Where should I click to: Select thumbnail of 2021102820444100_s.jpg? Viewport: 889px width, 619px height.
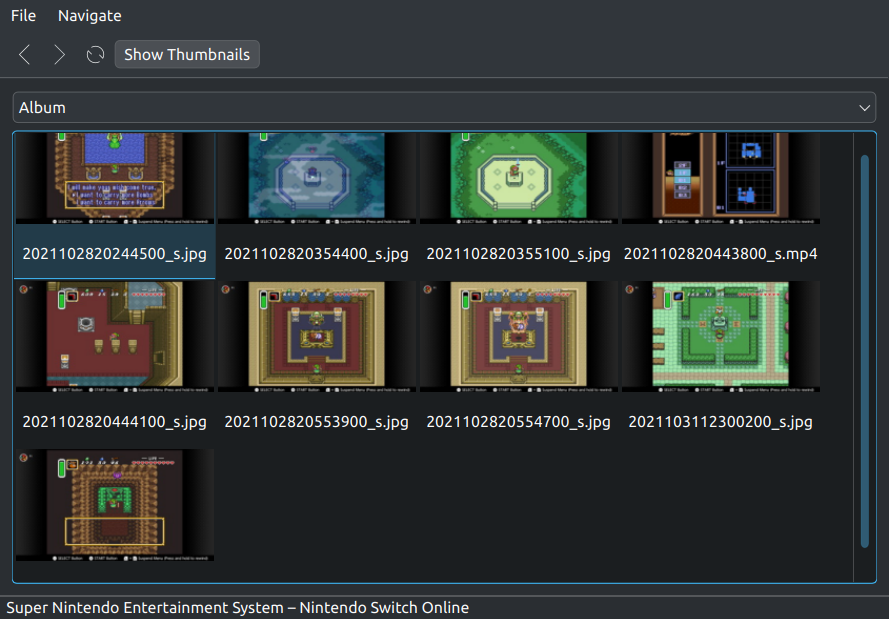pos(115,337)
